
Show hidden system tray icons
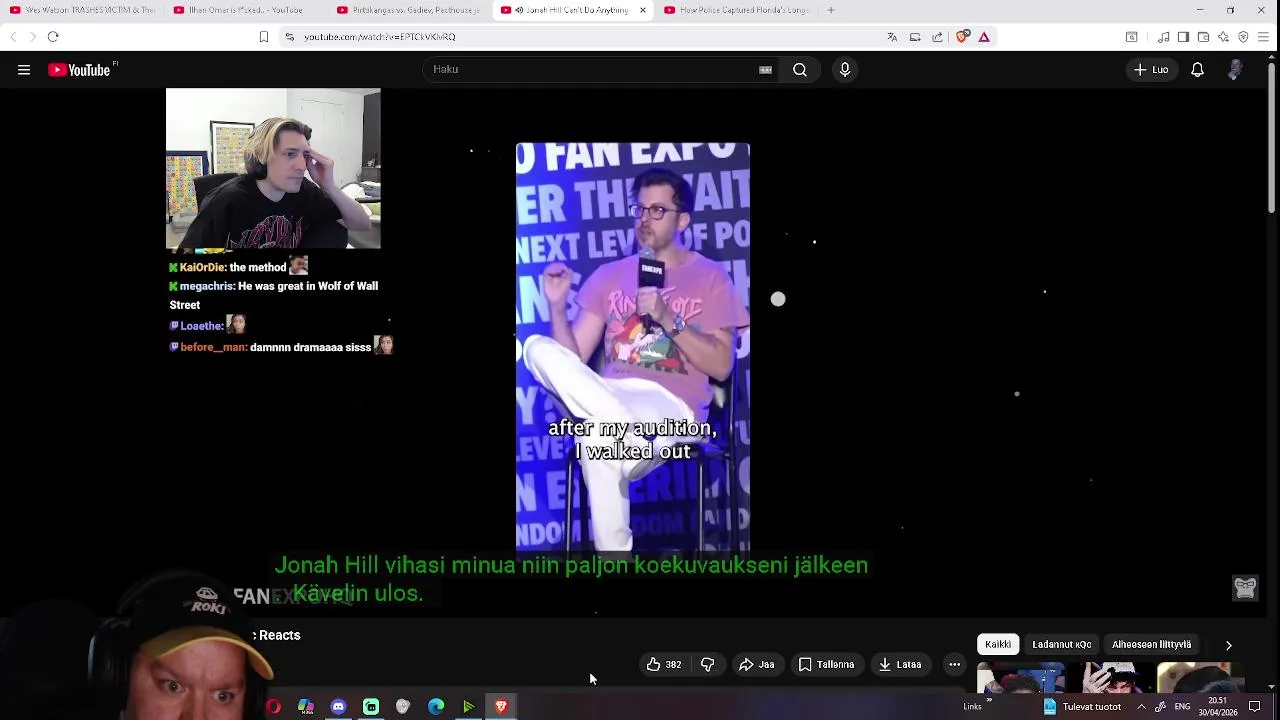click(1141, 706)
